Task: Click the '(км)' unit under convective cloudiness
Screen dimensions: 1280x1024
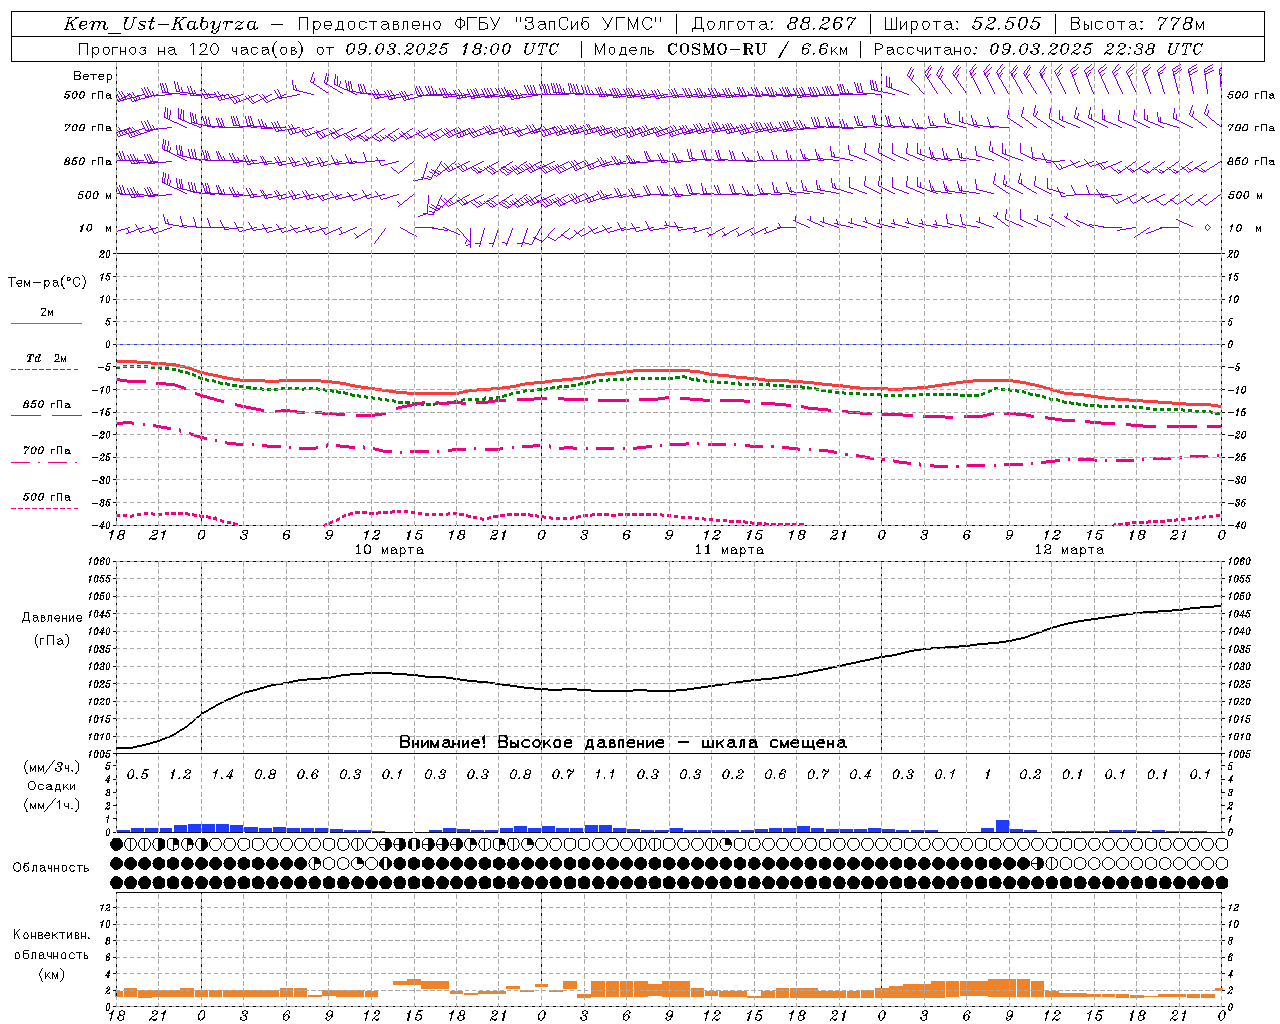Action: tap(51, 974)
